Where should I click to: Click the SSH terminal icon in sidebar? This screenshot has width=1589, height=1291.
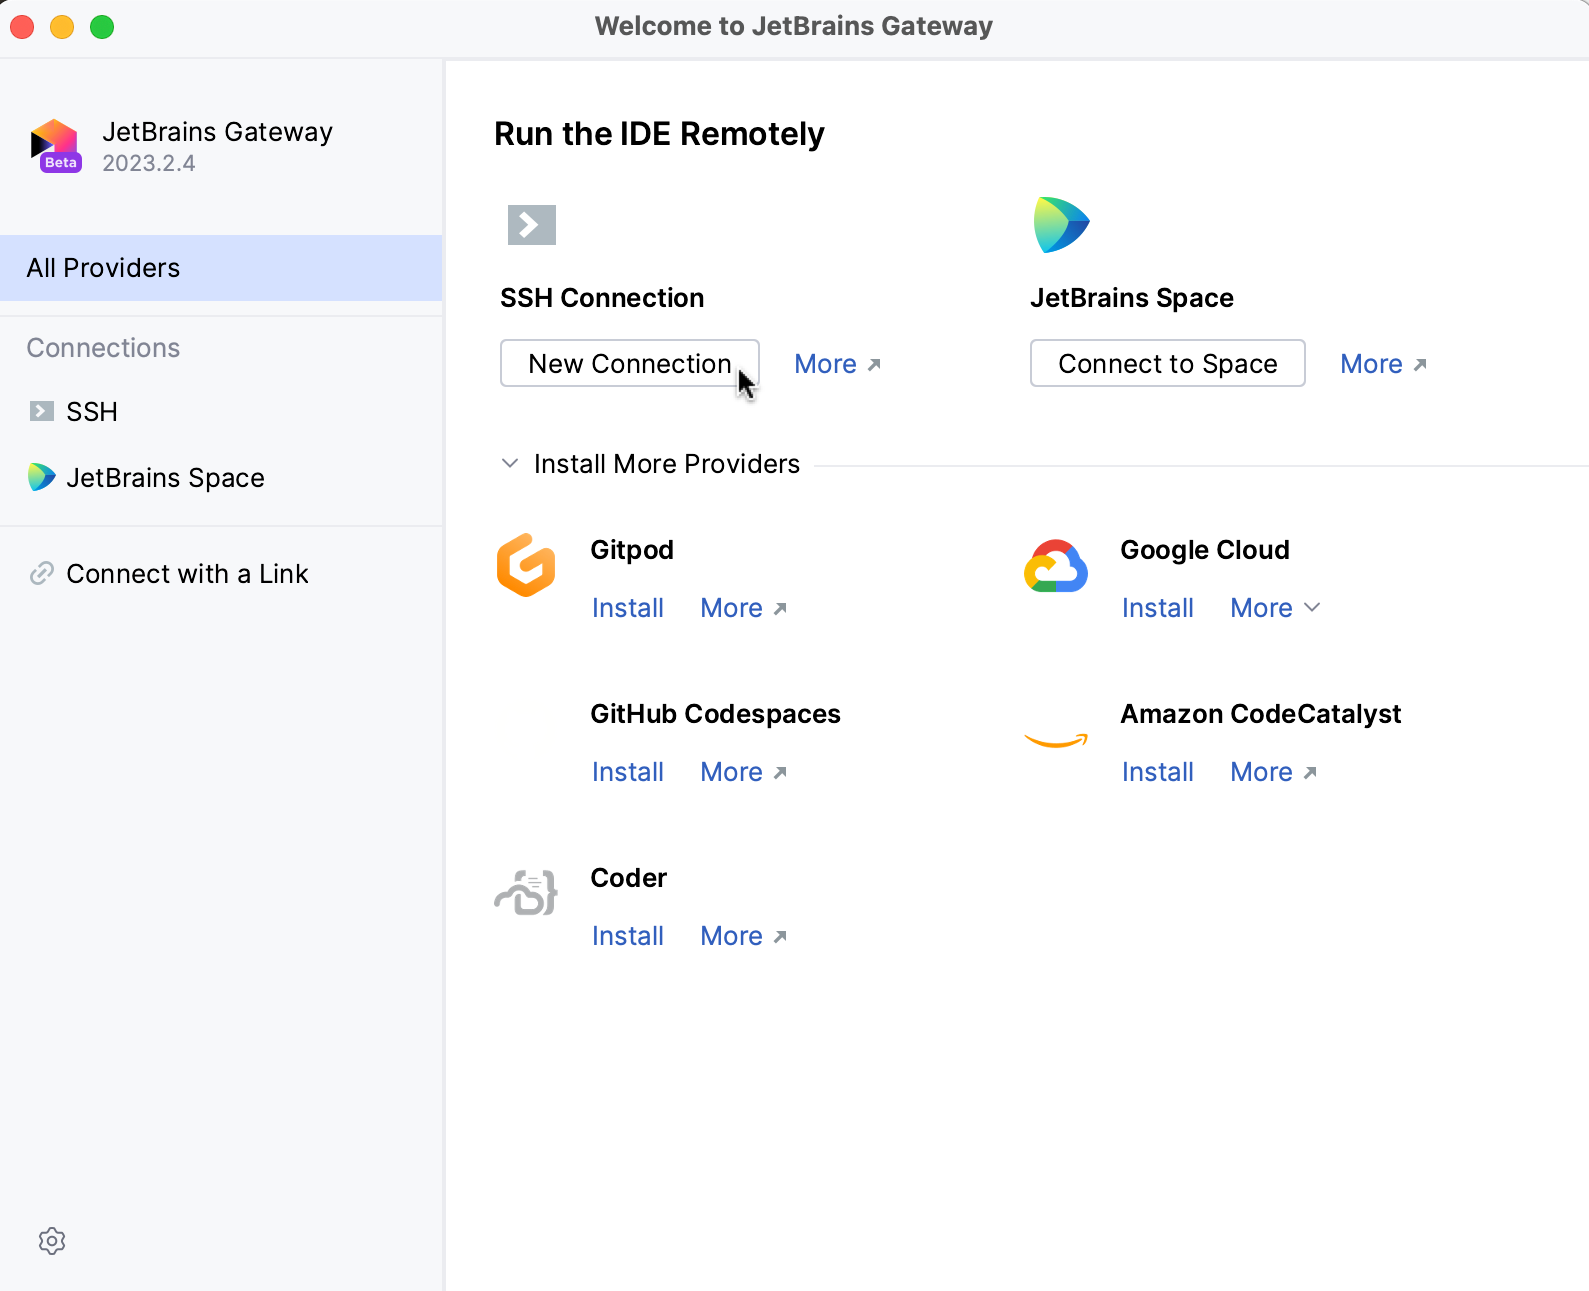pos(42,411)
